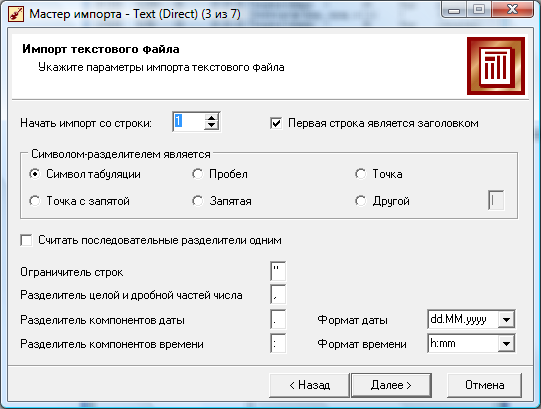The width and height of the screenshot is (541, 409).
Task: Cancel the wizard with 'Отмена'
Action: point(484,385)
